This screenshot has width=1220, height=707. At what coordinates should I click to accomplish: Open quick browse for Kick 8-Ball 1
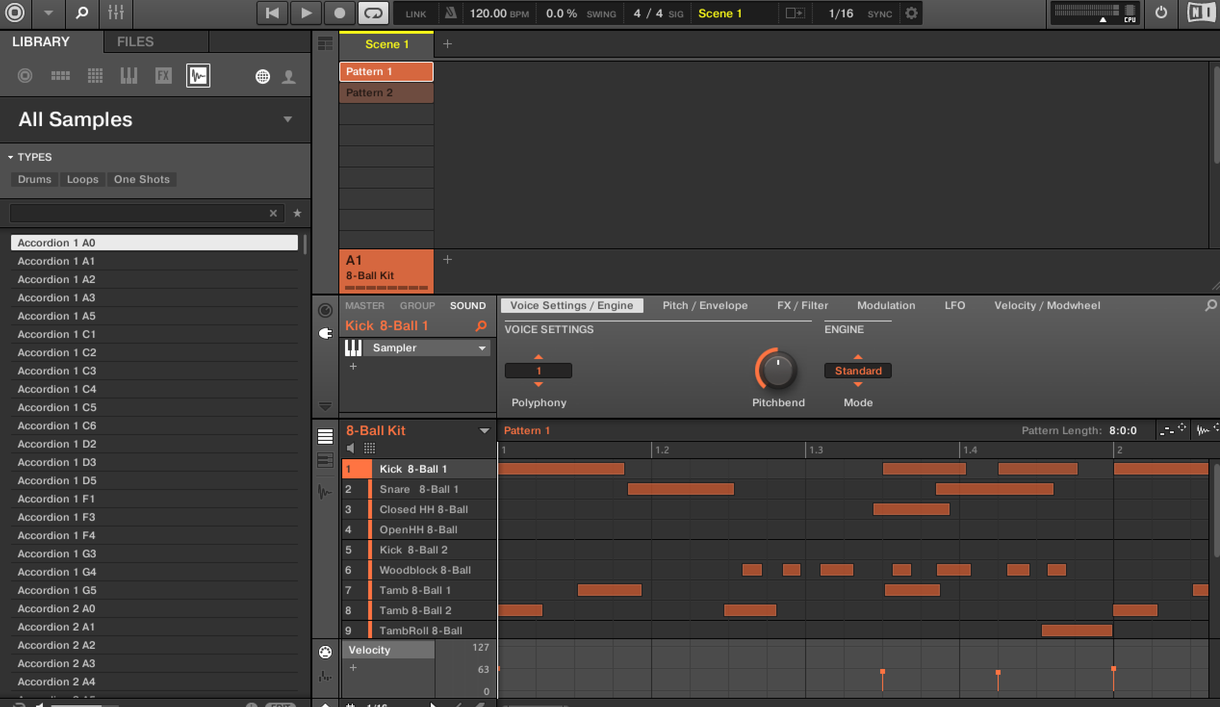481,326
